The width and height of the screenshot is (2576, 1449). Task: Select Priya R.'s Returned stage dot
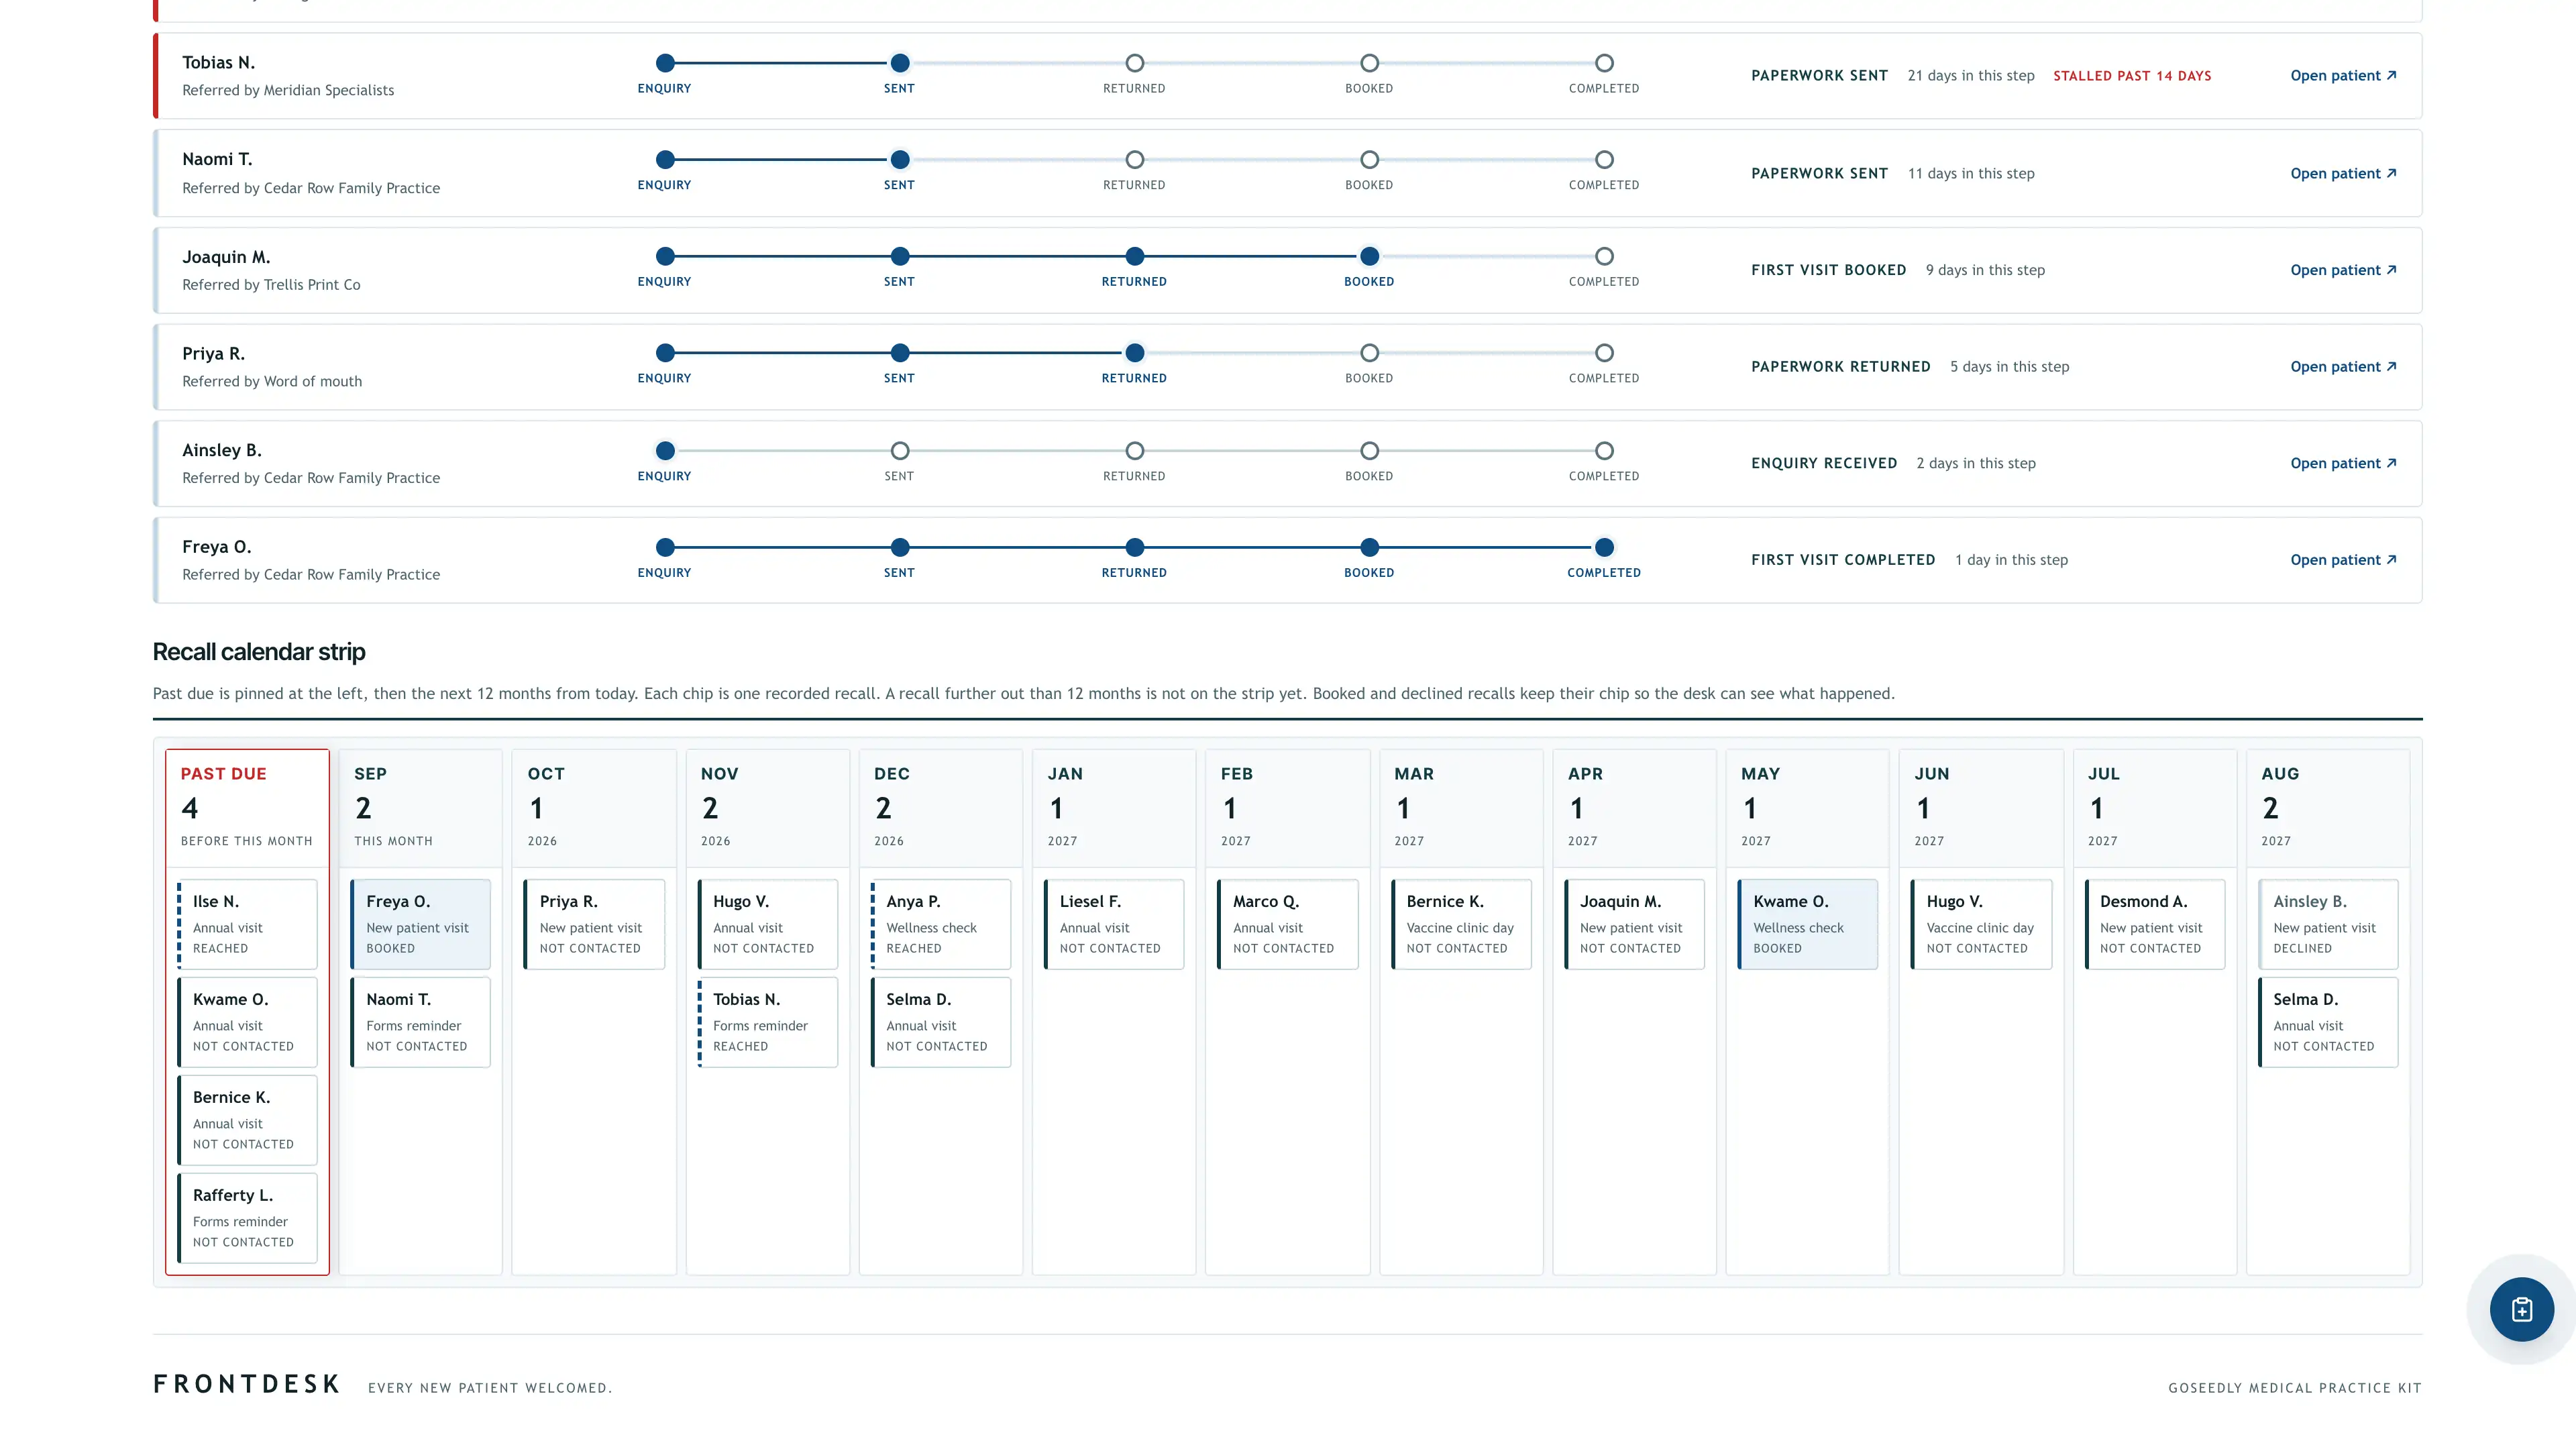(x=1134, y=353)
